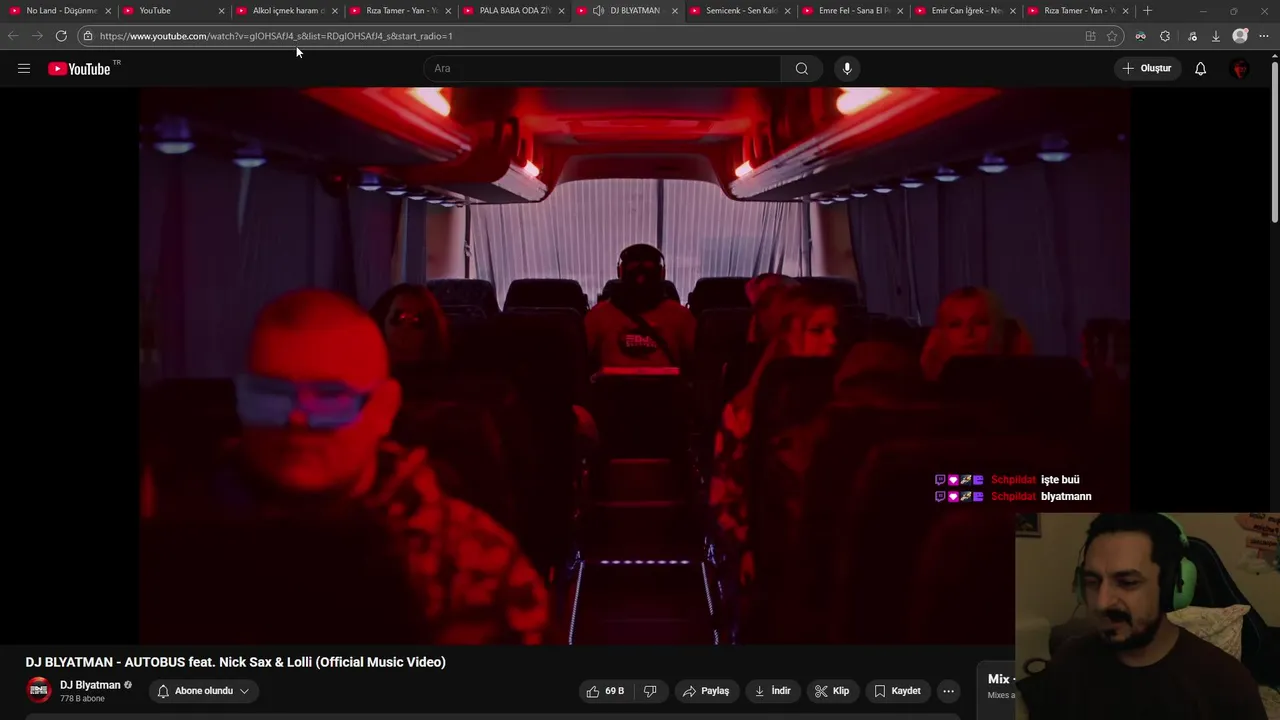Viewport: 1280px width, 720px height.
Task: Open a new browser tab
Action: (x=1147, y=11)
